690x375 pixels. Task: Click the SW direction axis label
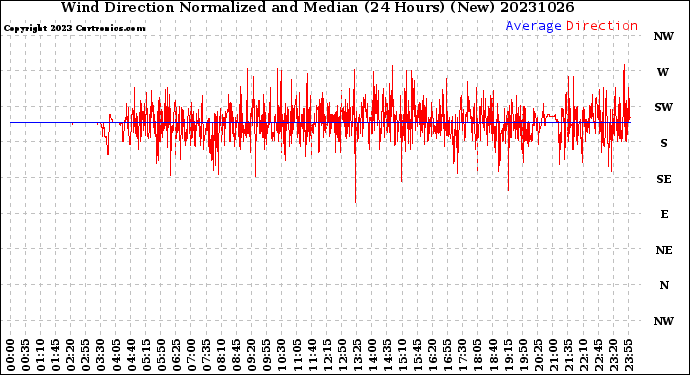[x=664, y=107]
